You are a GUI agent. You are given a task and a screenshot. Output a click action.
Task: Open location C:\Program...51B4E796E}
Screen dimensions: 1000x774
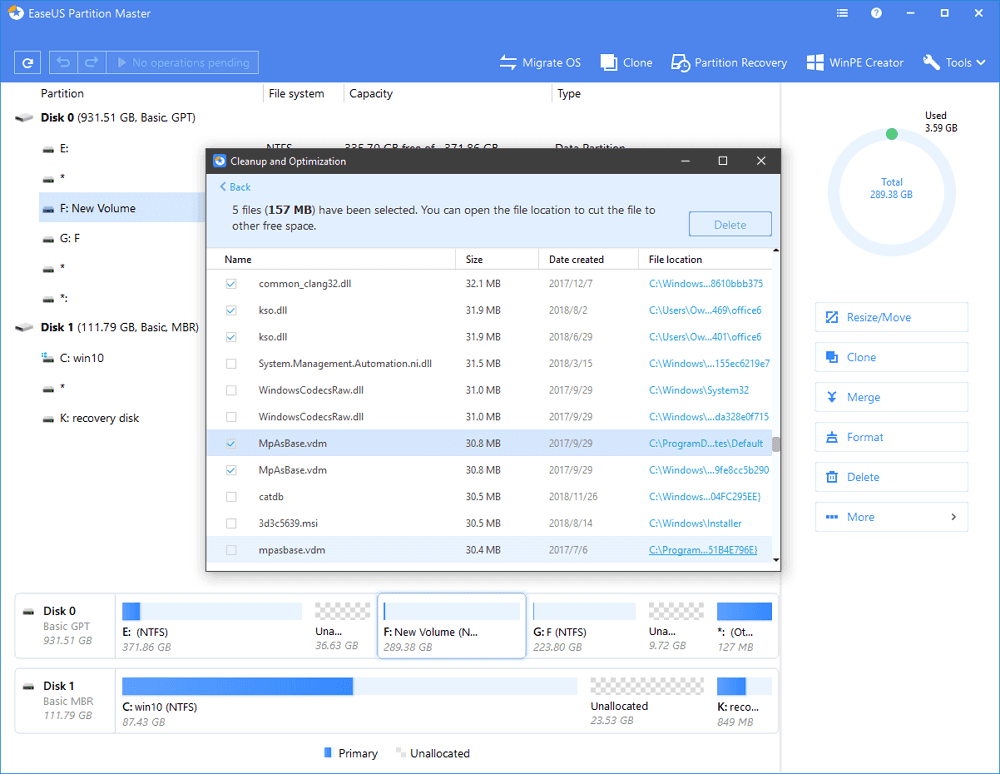(x=703, y=550)
